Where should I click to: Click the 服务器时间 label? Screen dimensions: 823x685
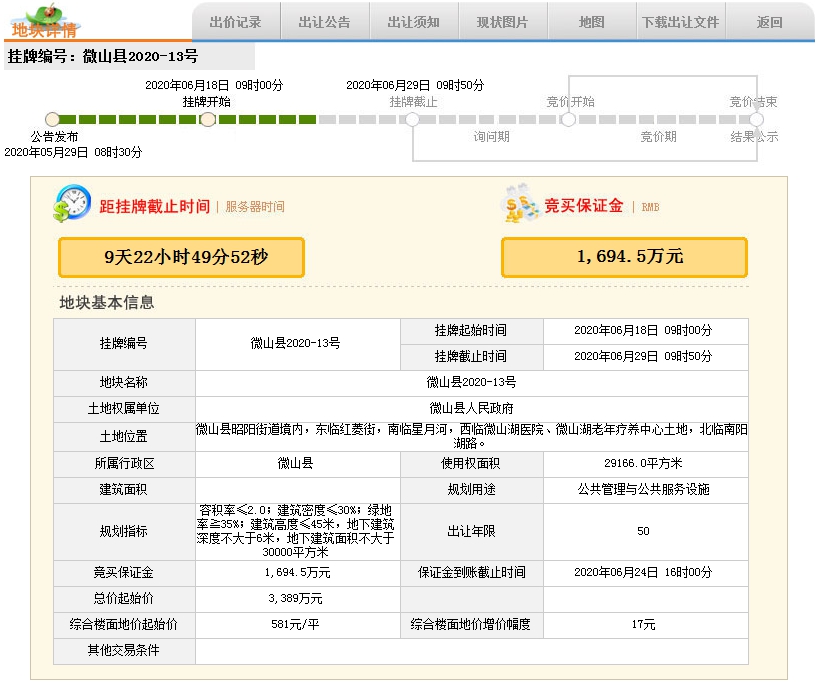(x=255, y=207)
